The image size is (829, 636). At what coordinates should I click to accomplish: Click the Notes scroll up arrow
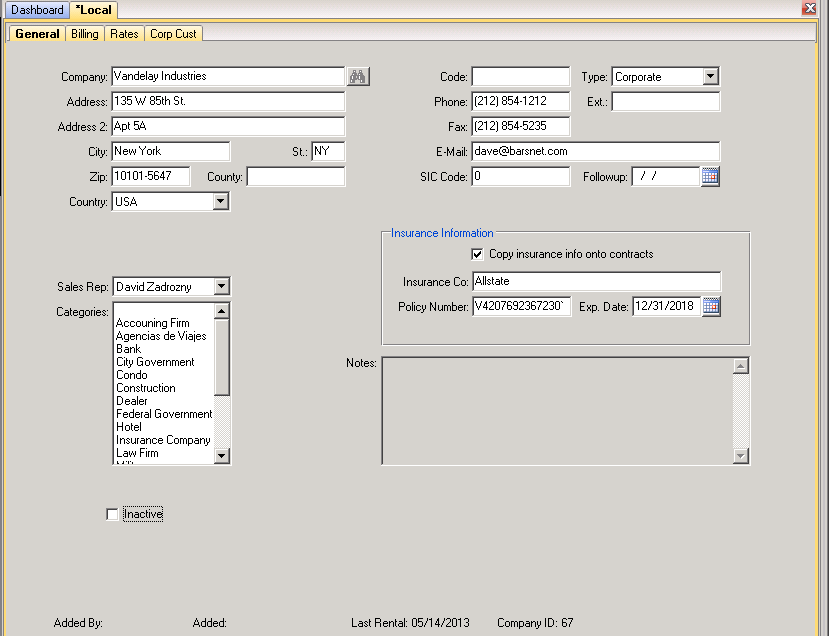(x=741, y=366)
